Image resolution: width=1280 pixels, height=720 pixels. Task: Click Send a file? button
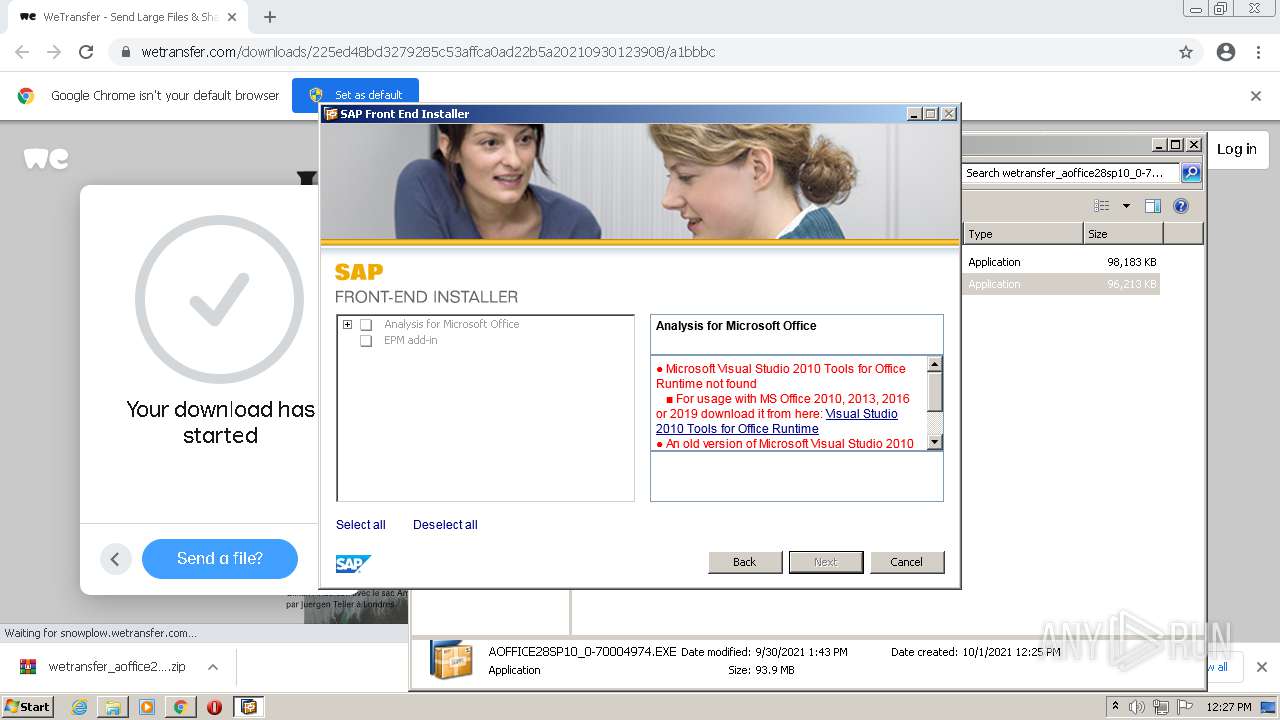point(220,559)
